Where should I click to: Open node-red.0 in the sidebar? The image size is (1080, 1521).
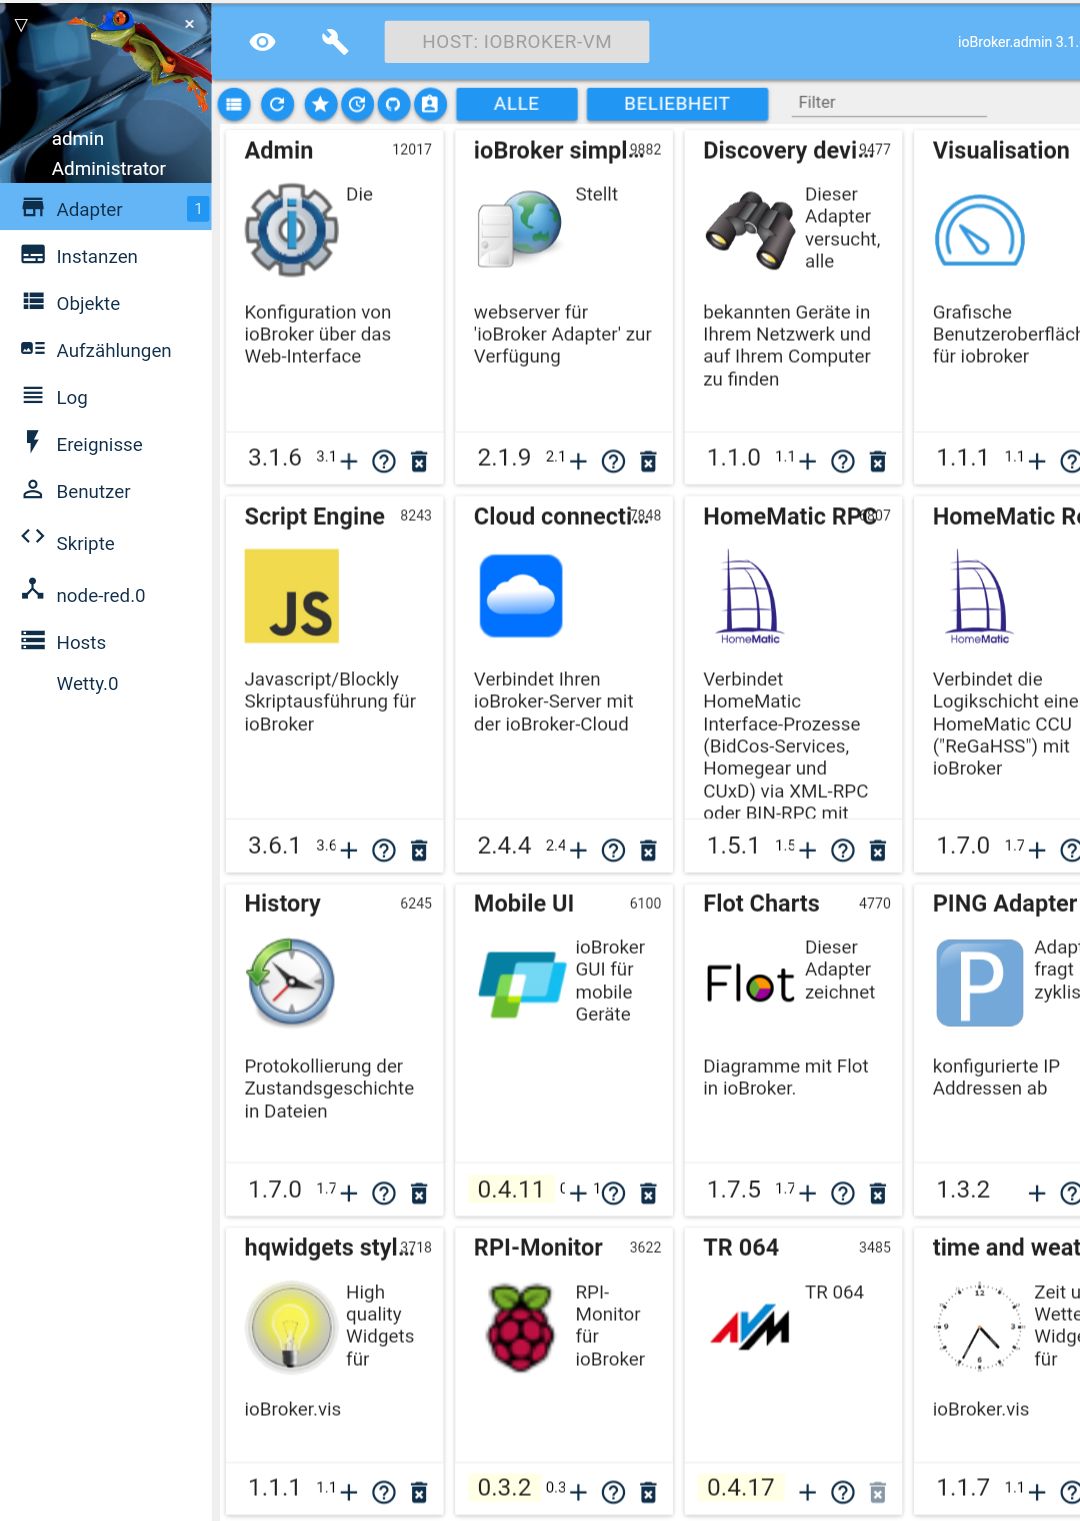tap(106, 595)
